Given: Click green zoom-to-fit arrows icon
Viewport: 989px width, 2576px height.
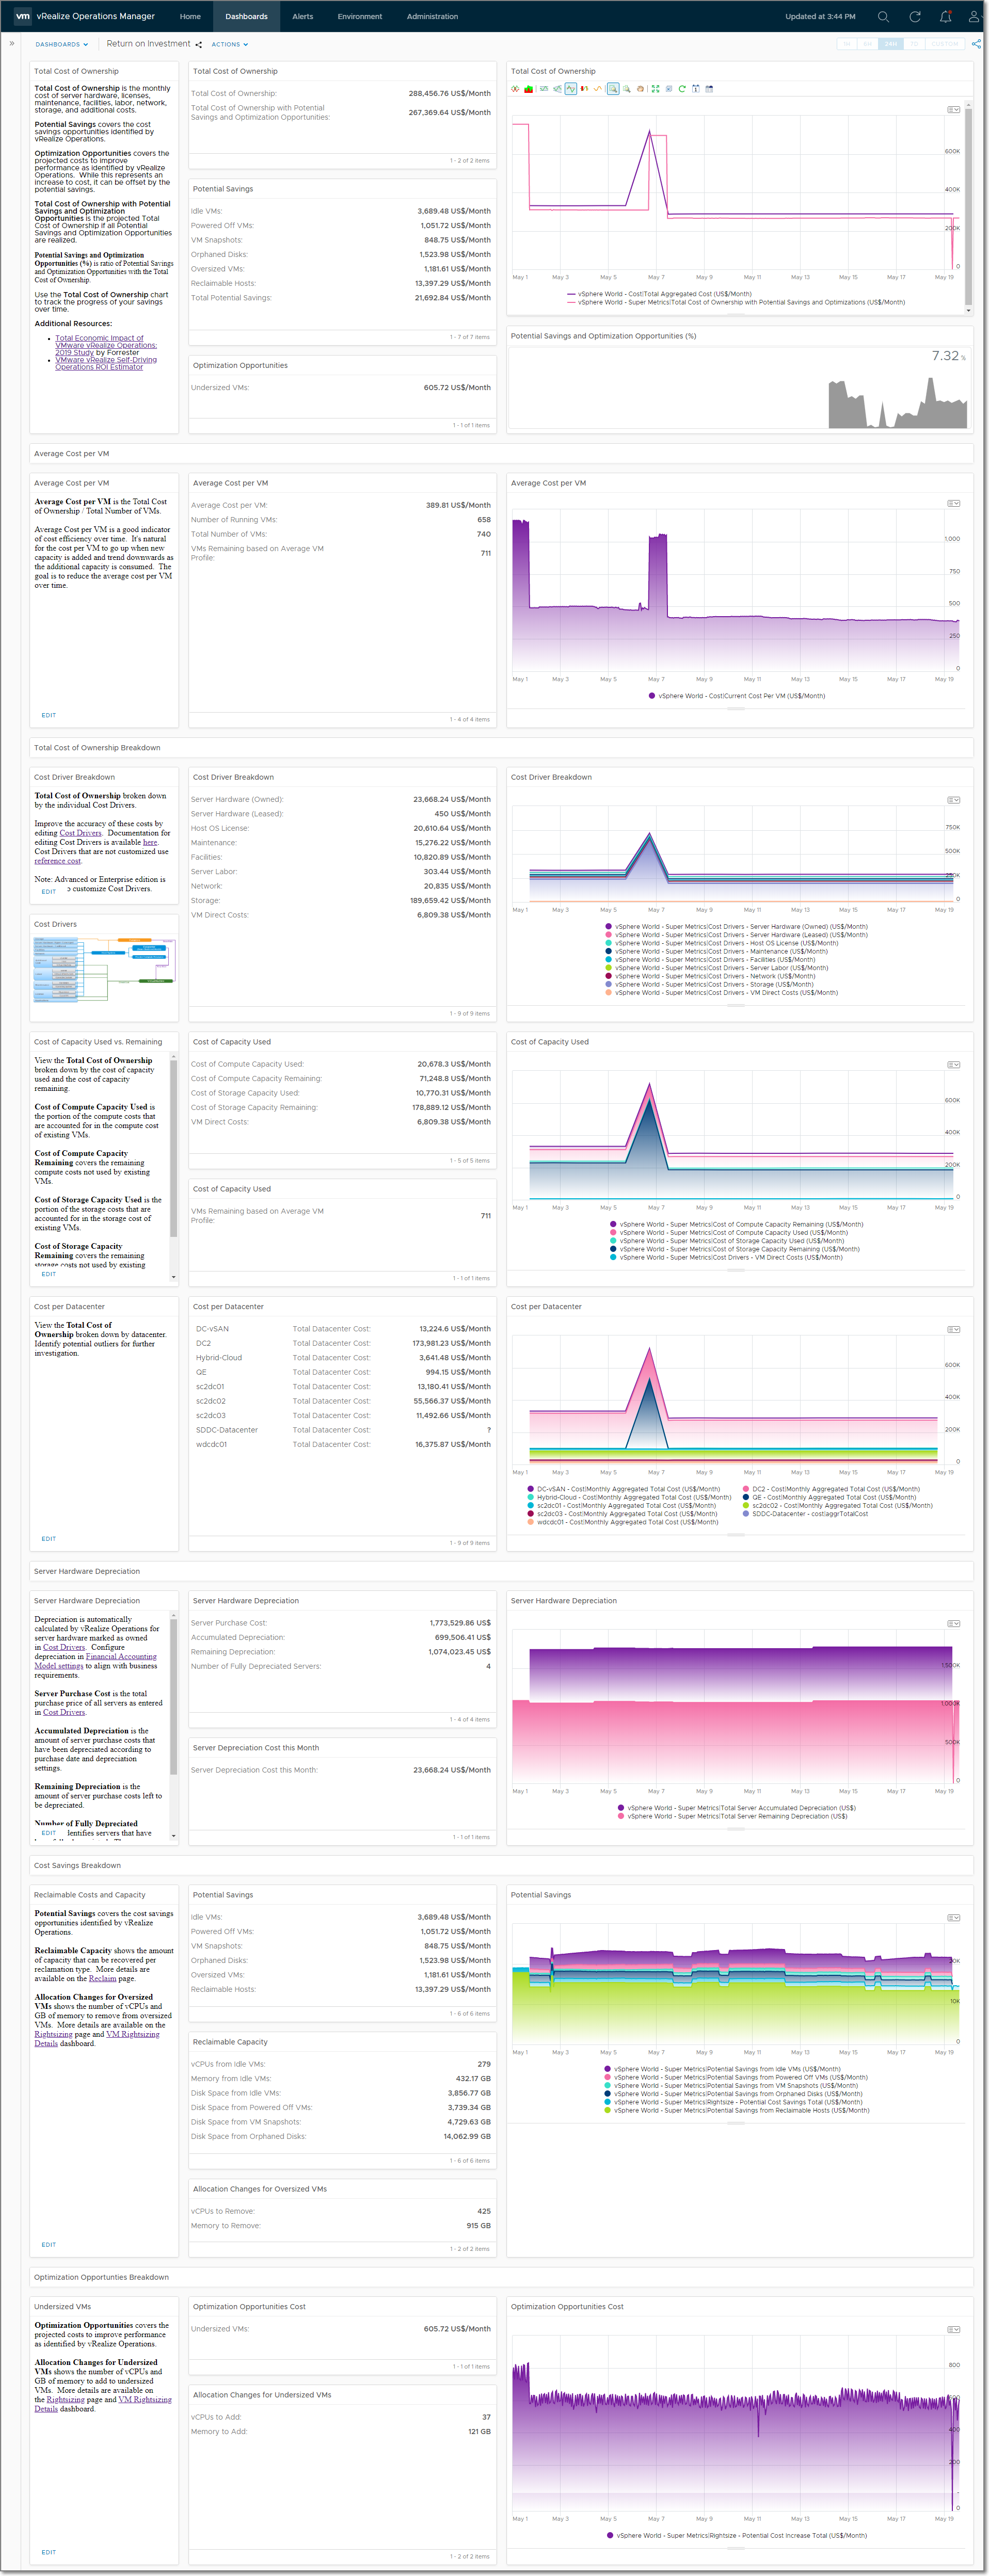Looking at the screenshot, I should tap(656, 89).
